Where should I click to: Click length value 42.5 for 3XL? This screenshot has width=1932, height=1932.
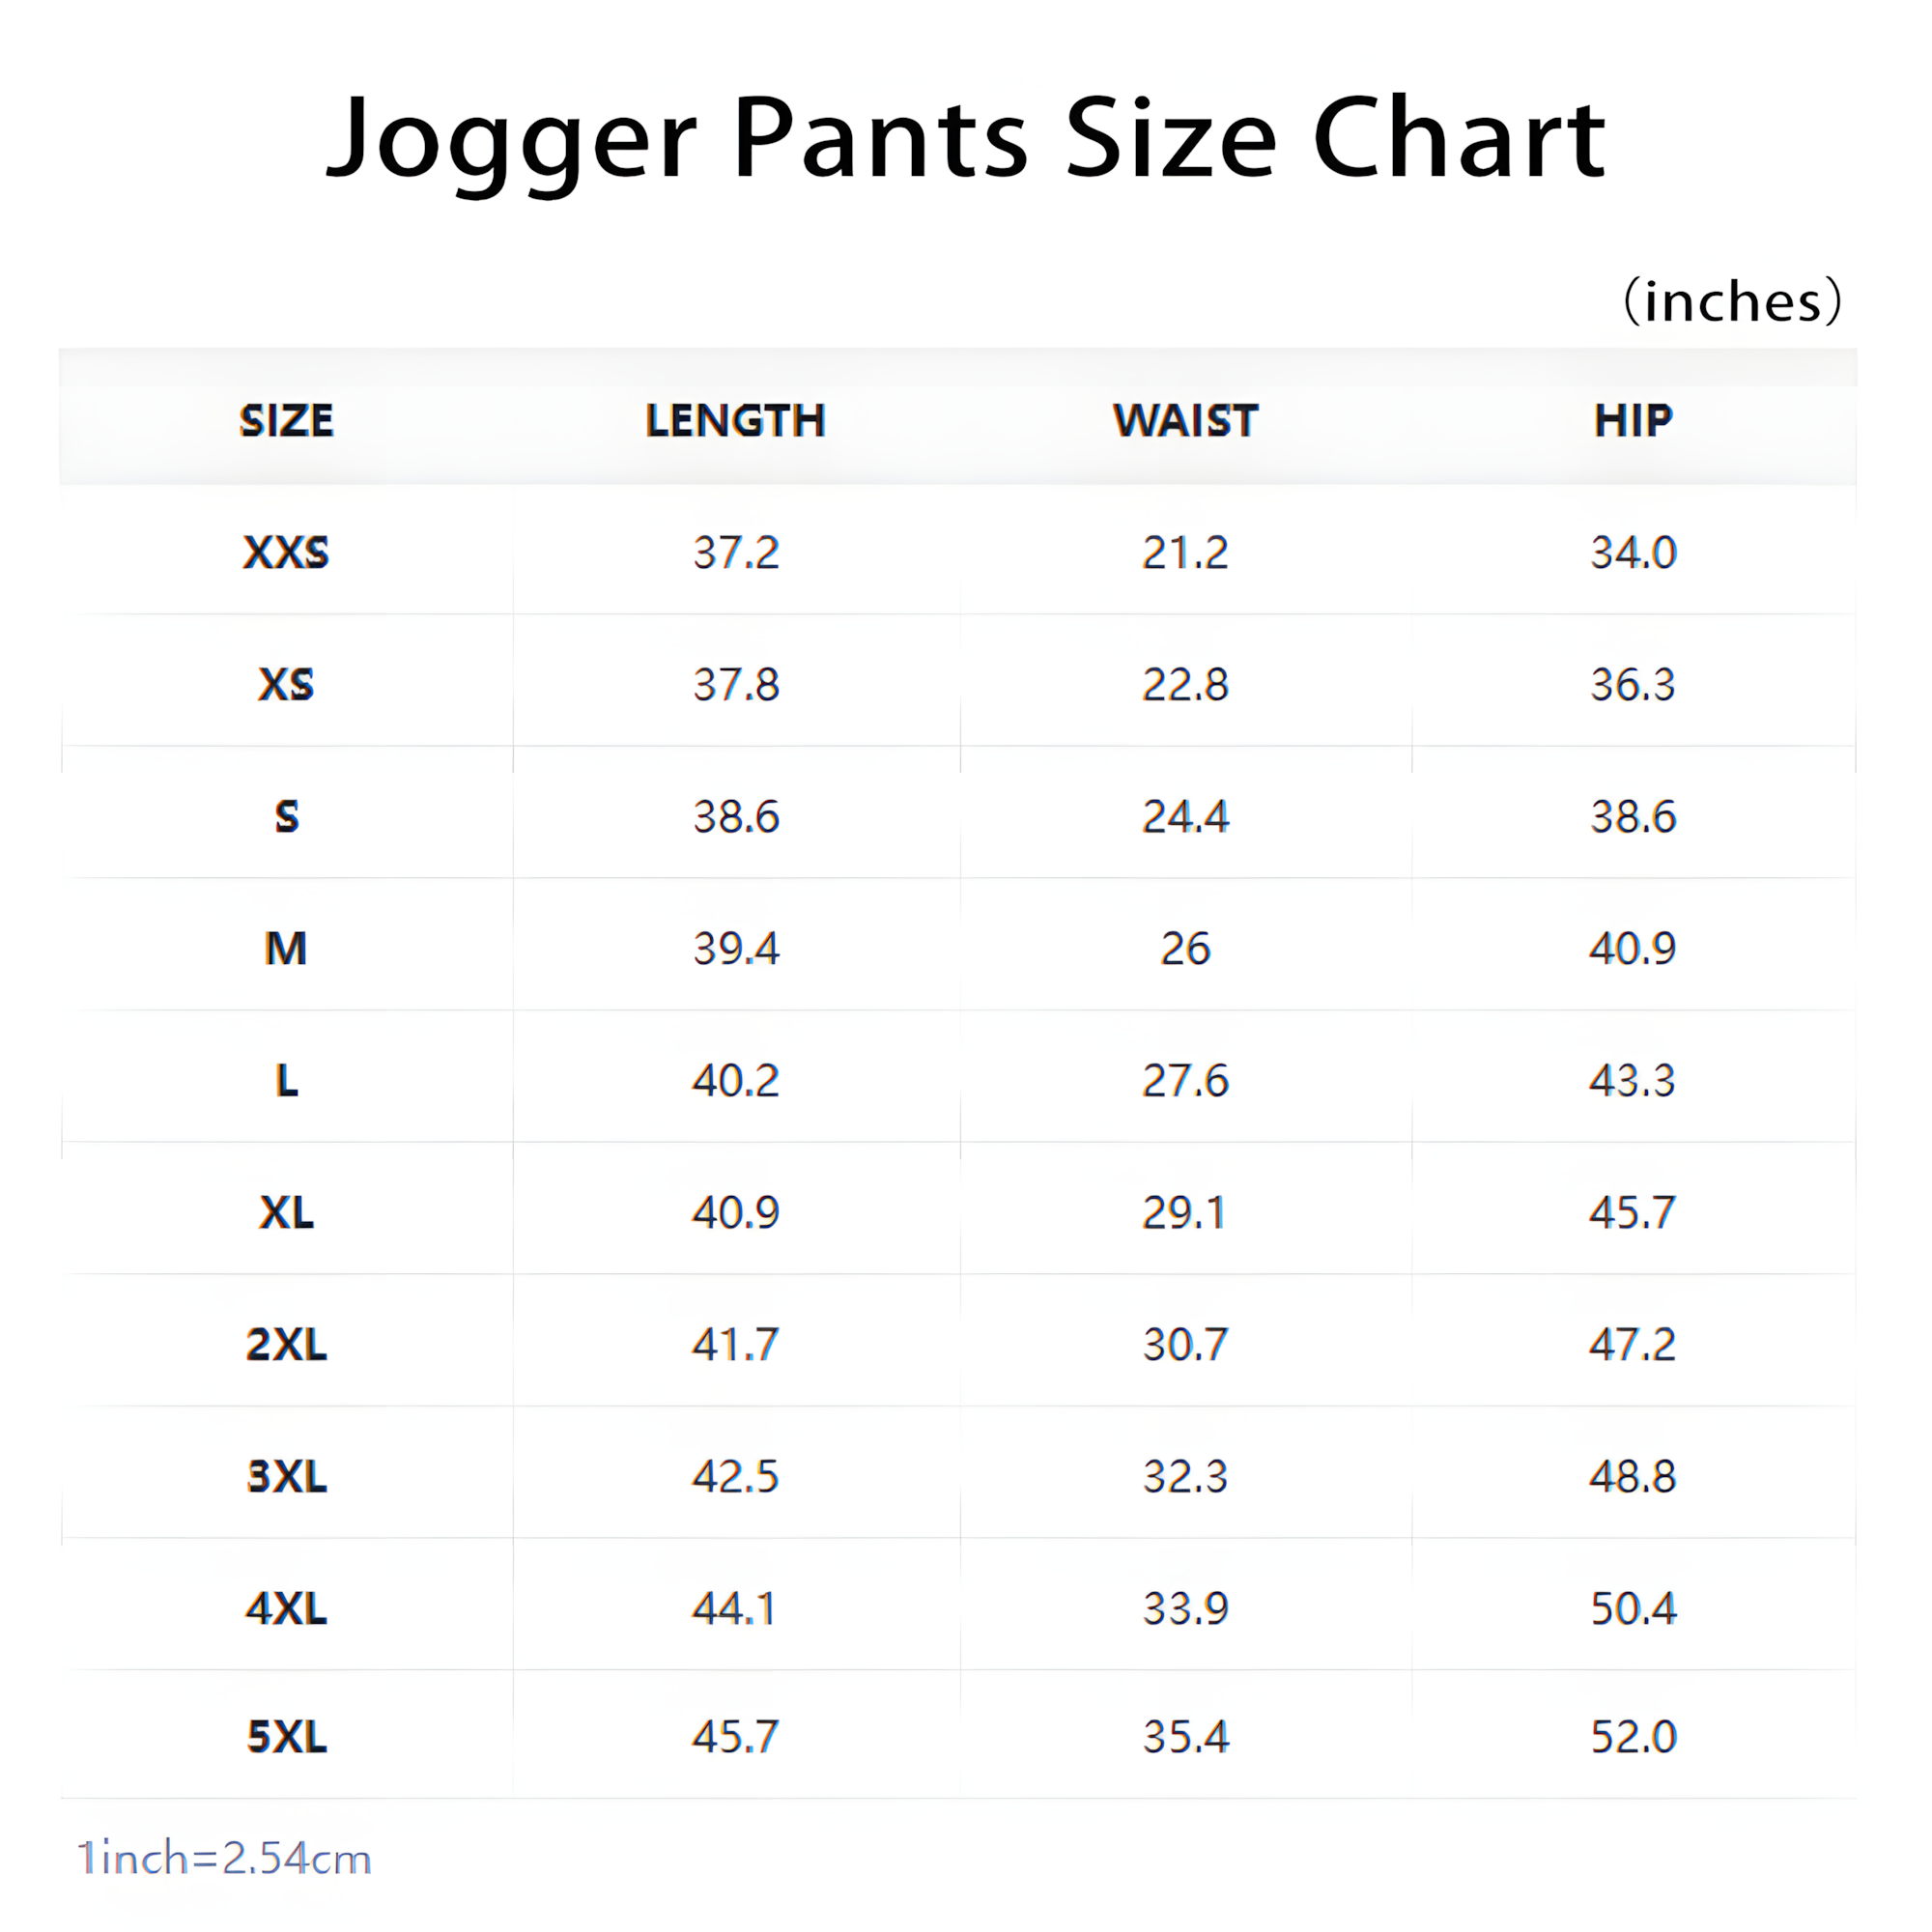point(735,1476)
